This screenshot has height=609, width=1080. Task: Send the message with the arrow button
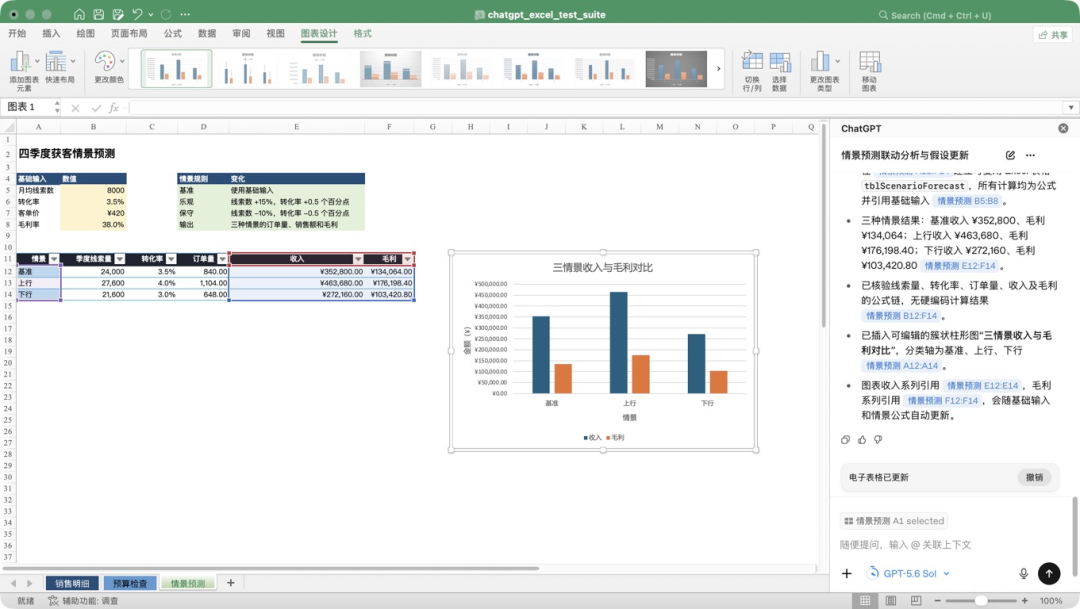(x=1049, y=573)
